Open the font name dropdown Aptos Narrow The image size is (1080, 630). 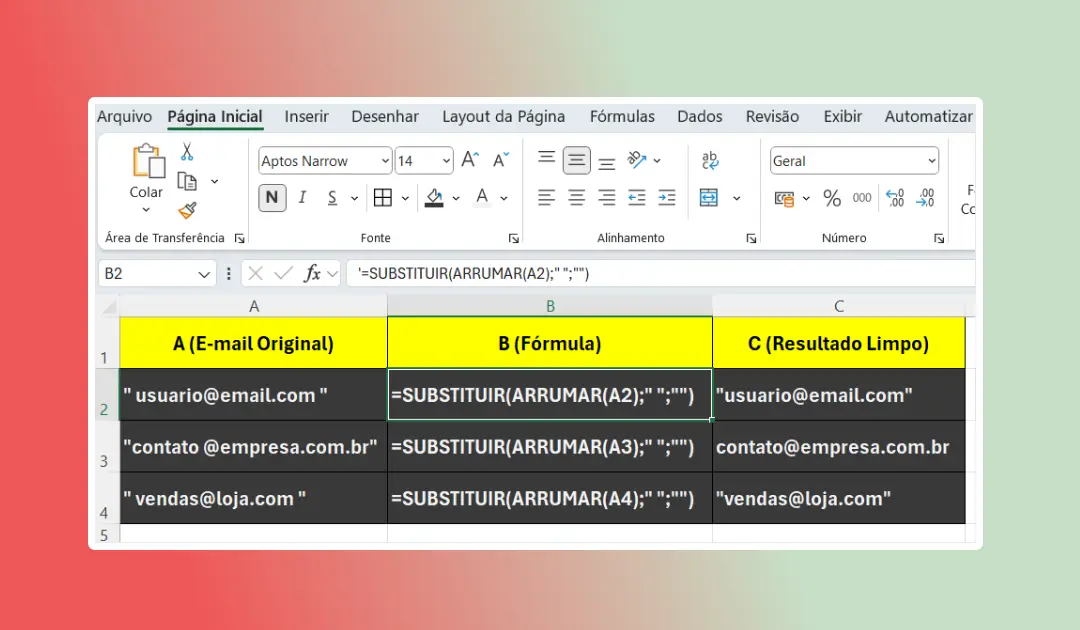[385, 161]
